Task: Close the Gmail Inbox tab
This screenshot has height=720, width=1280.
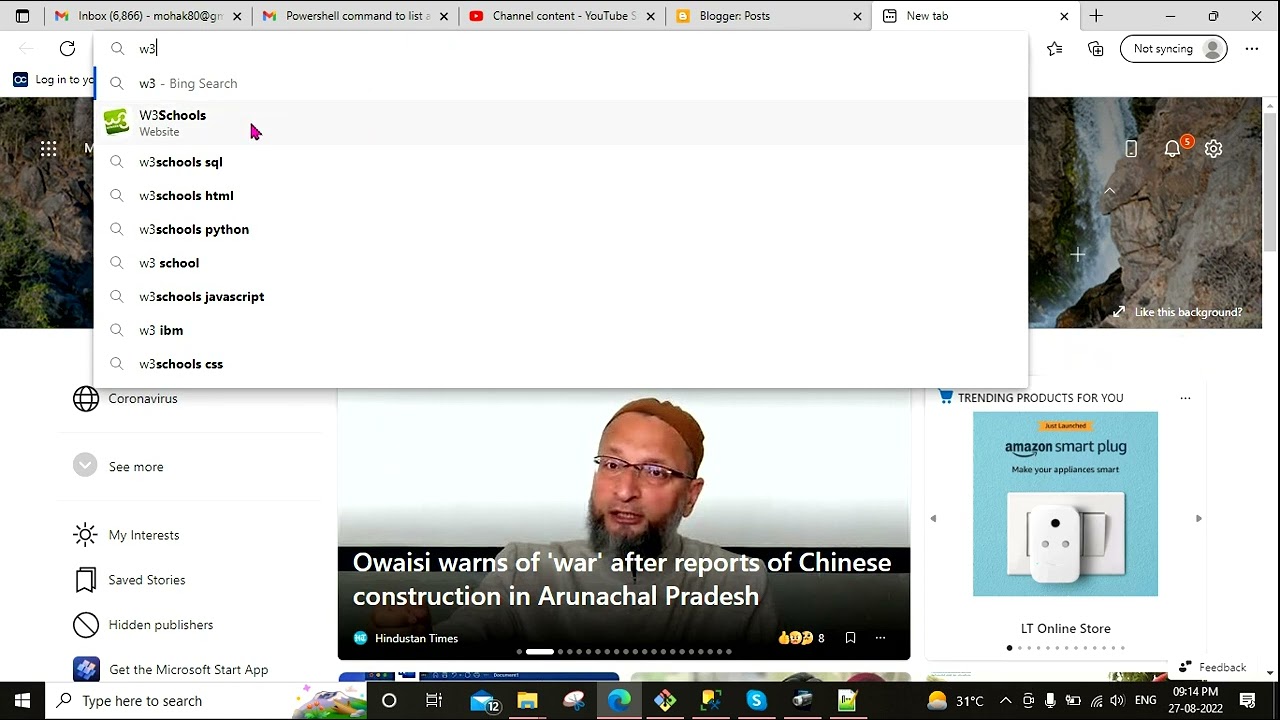Action: [x=237, y=16]
